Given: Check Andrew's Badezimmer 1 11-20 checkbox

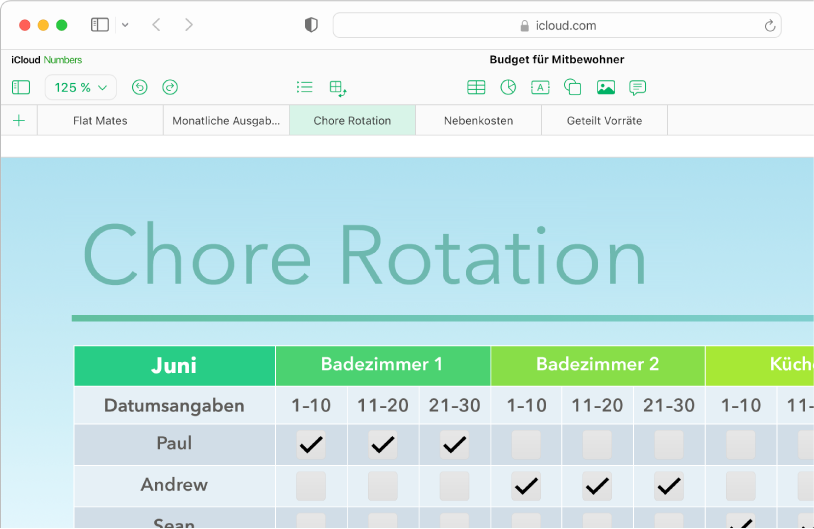Looking at the screenshot, I should click(383, 486).
